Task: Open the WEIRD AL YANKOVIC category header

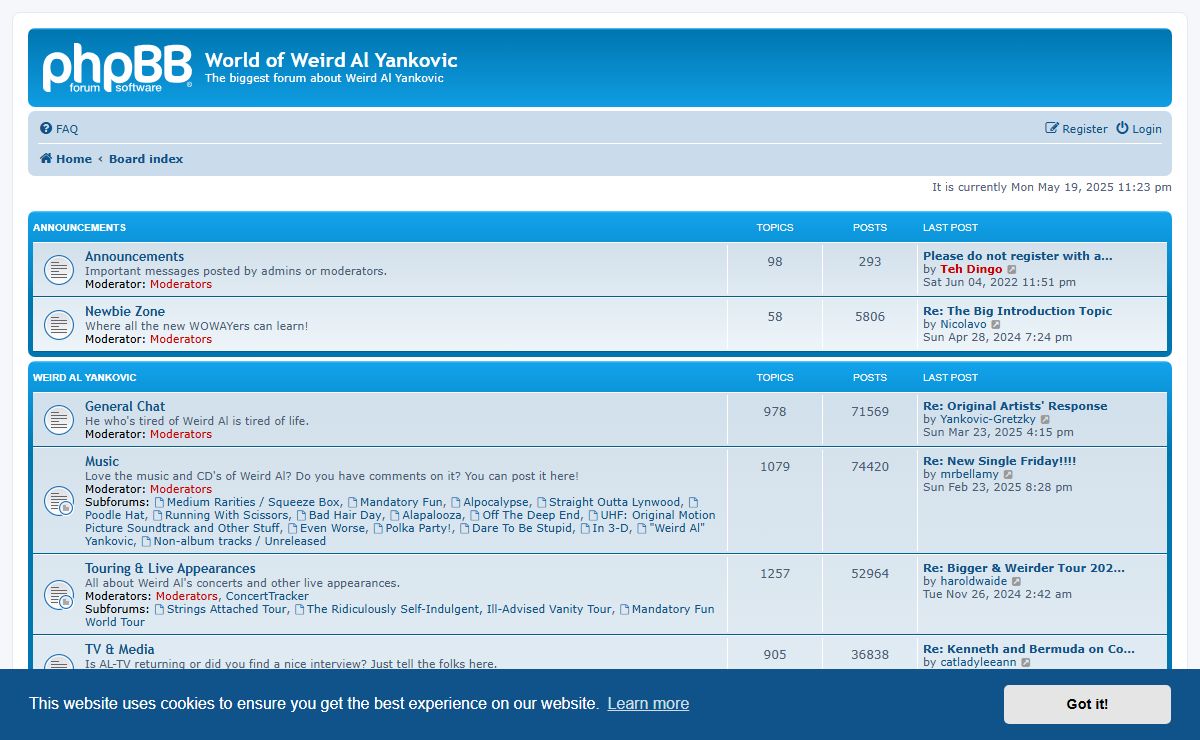Action: click(85, 378)
